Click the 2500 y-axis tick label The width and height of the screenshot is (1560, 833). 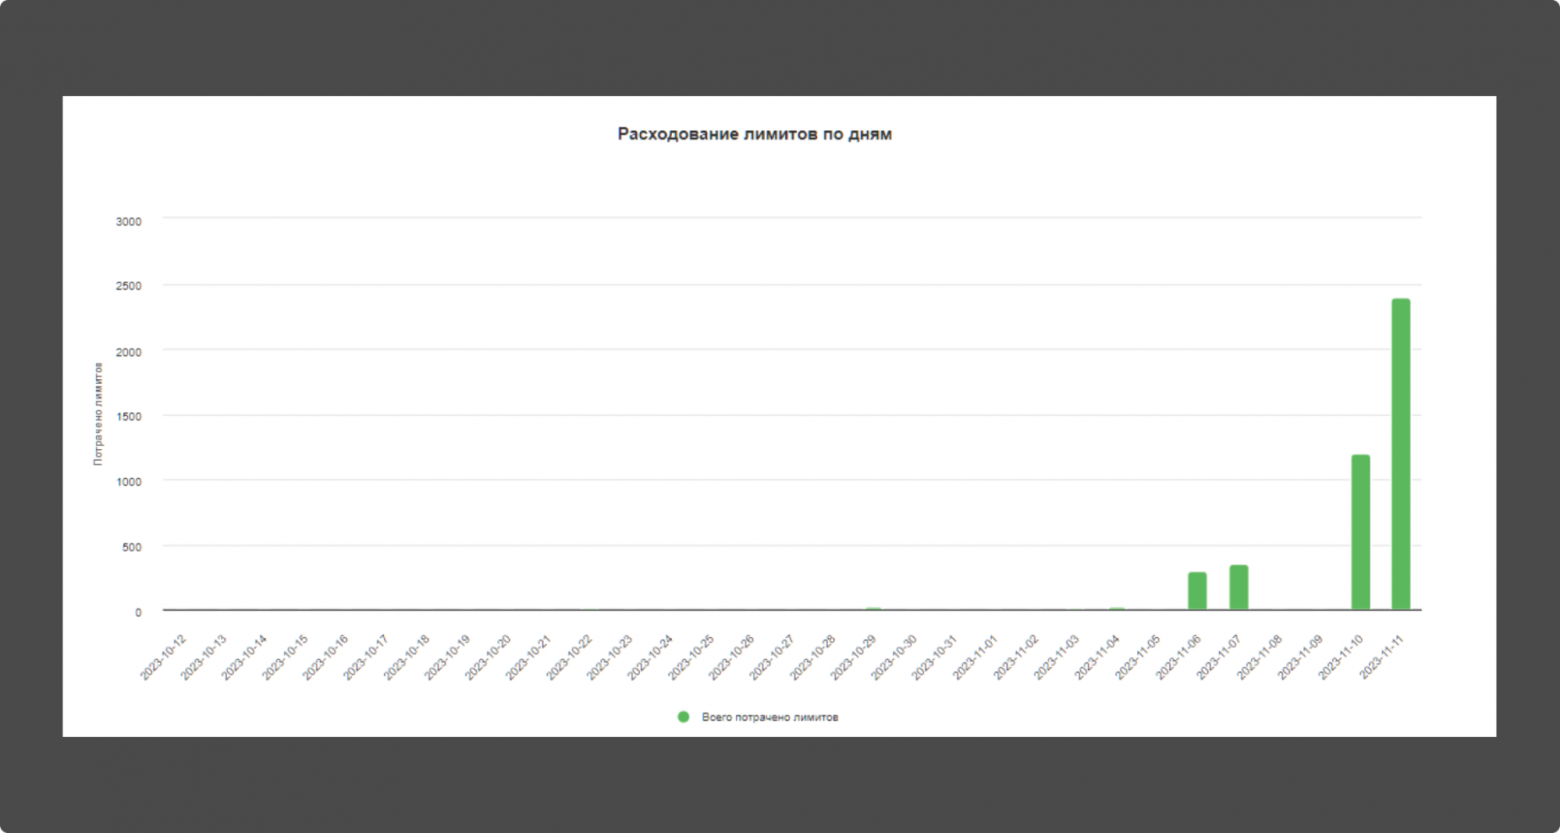coord(129,286)
